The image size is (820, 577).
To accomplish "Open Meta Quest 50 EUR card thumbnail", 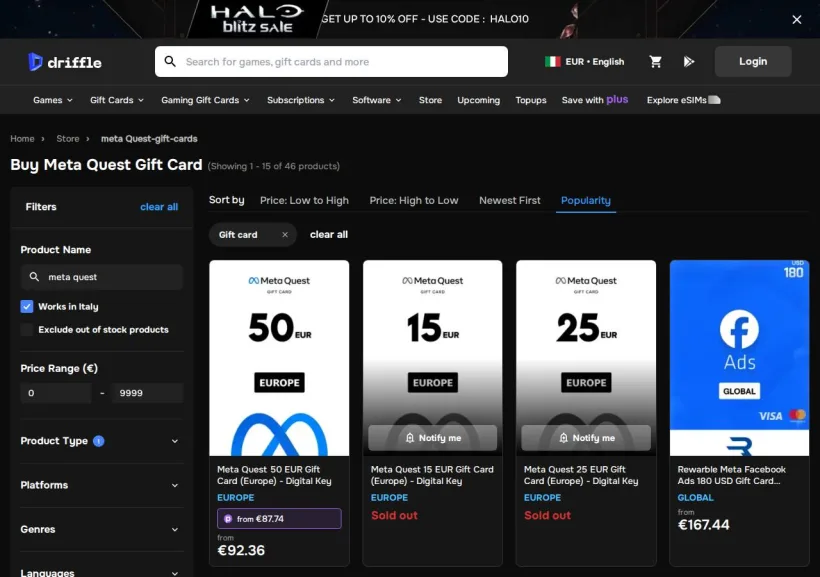I will pyautogui.click(x=279, y=358).
